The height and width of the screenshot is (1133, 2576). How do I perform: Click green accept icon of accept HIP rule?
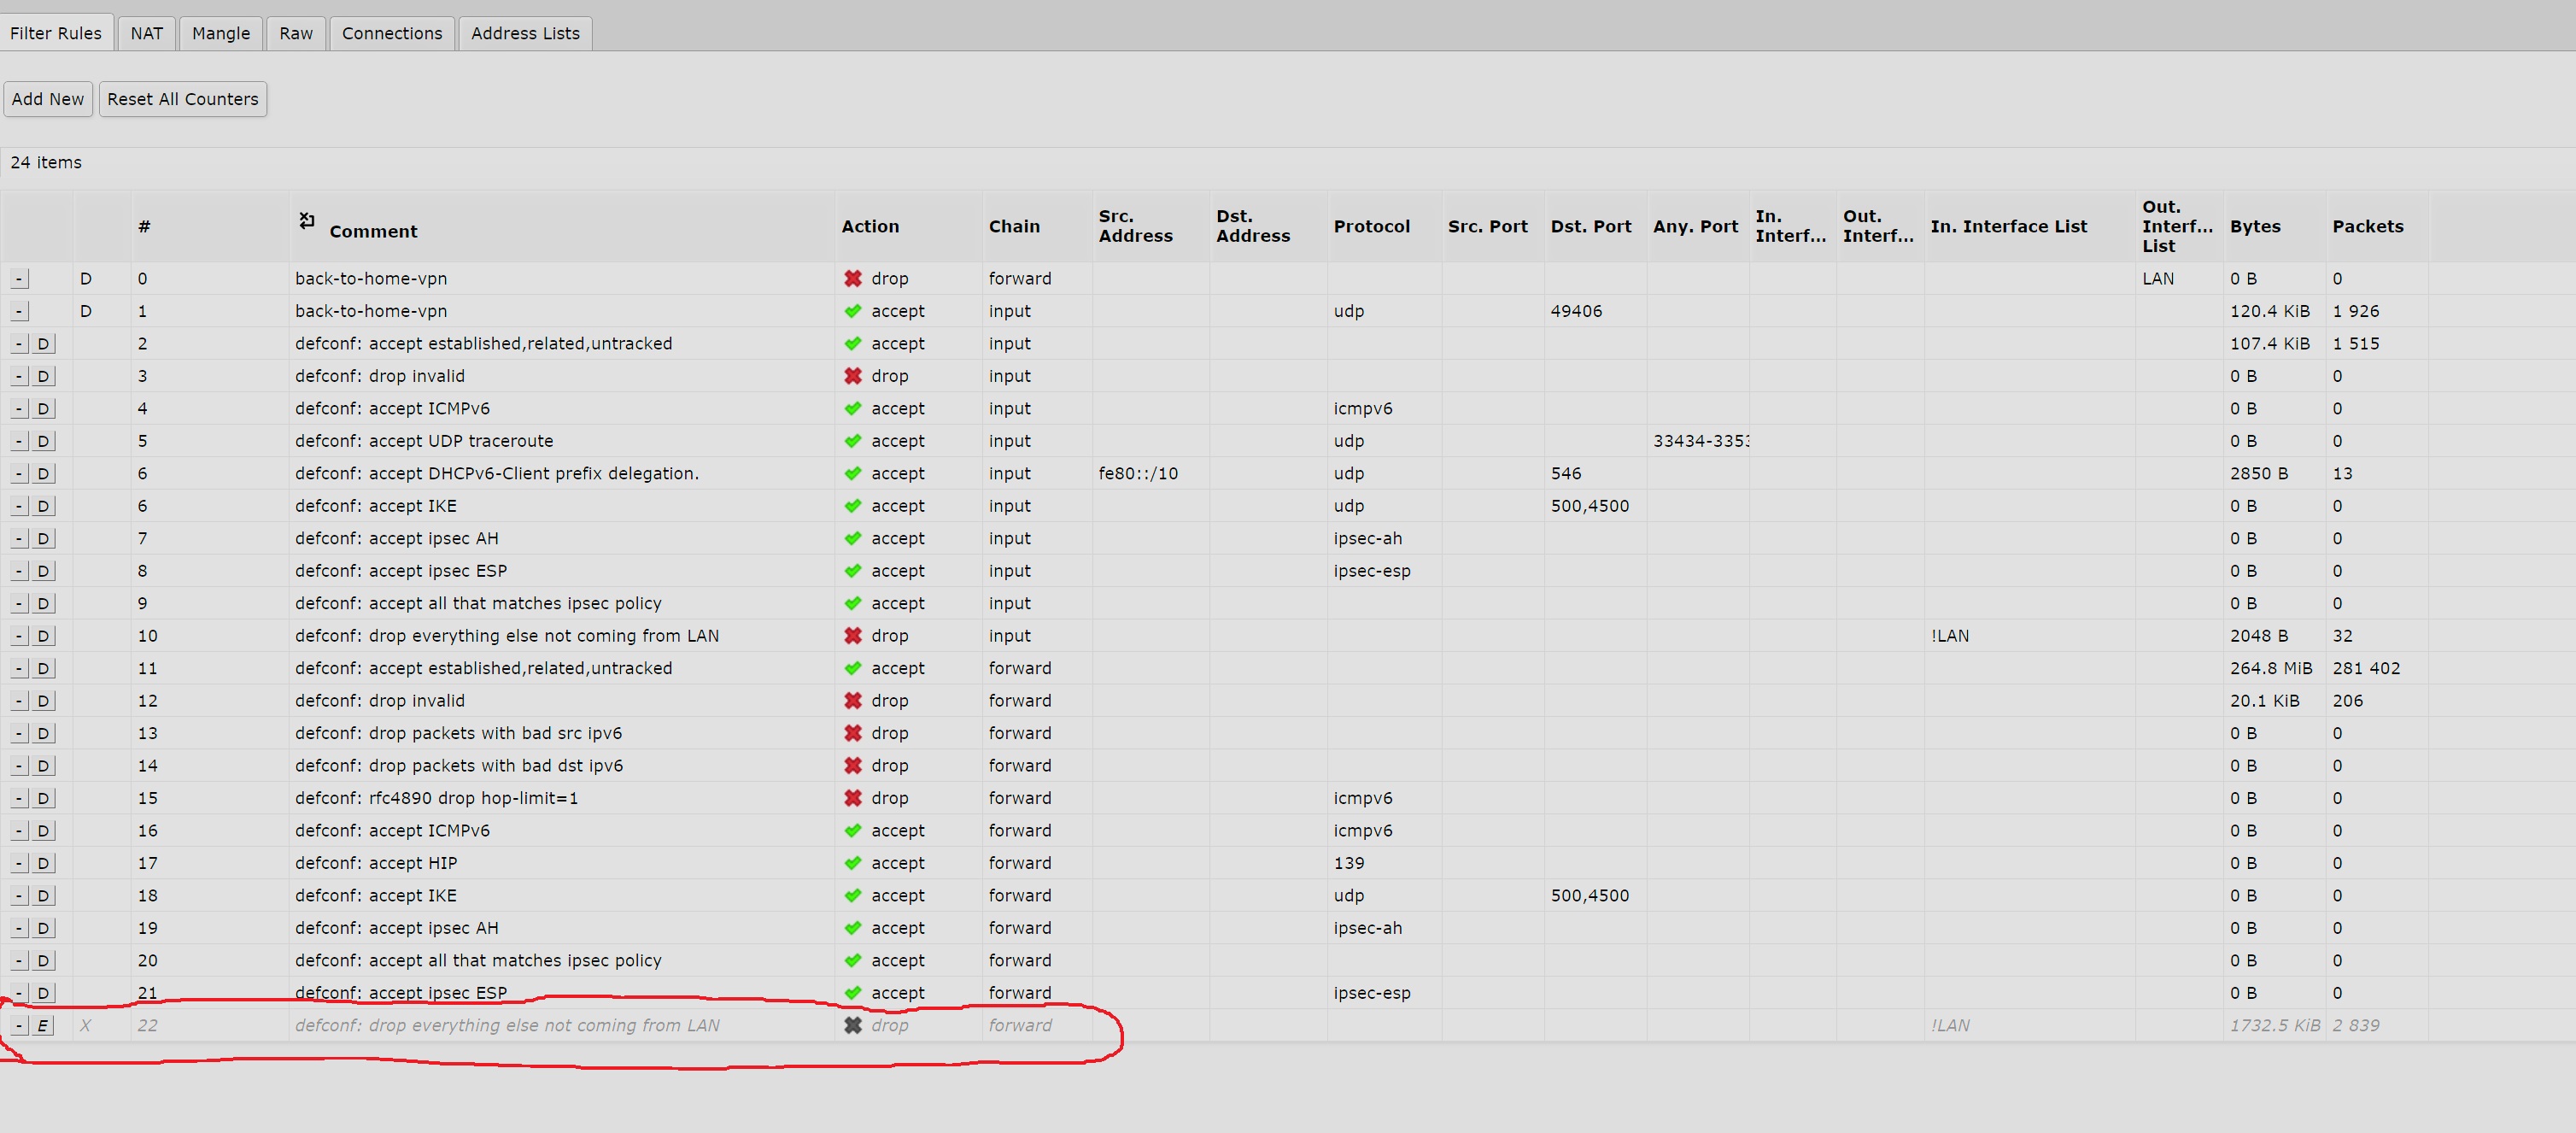coord(852,863)
